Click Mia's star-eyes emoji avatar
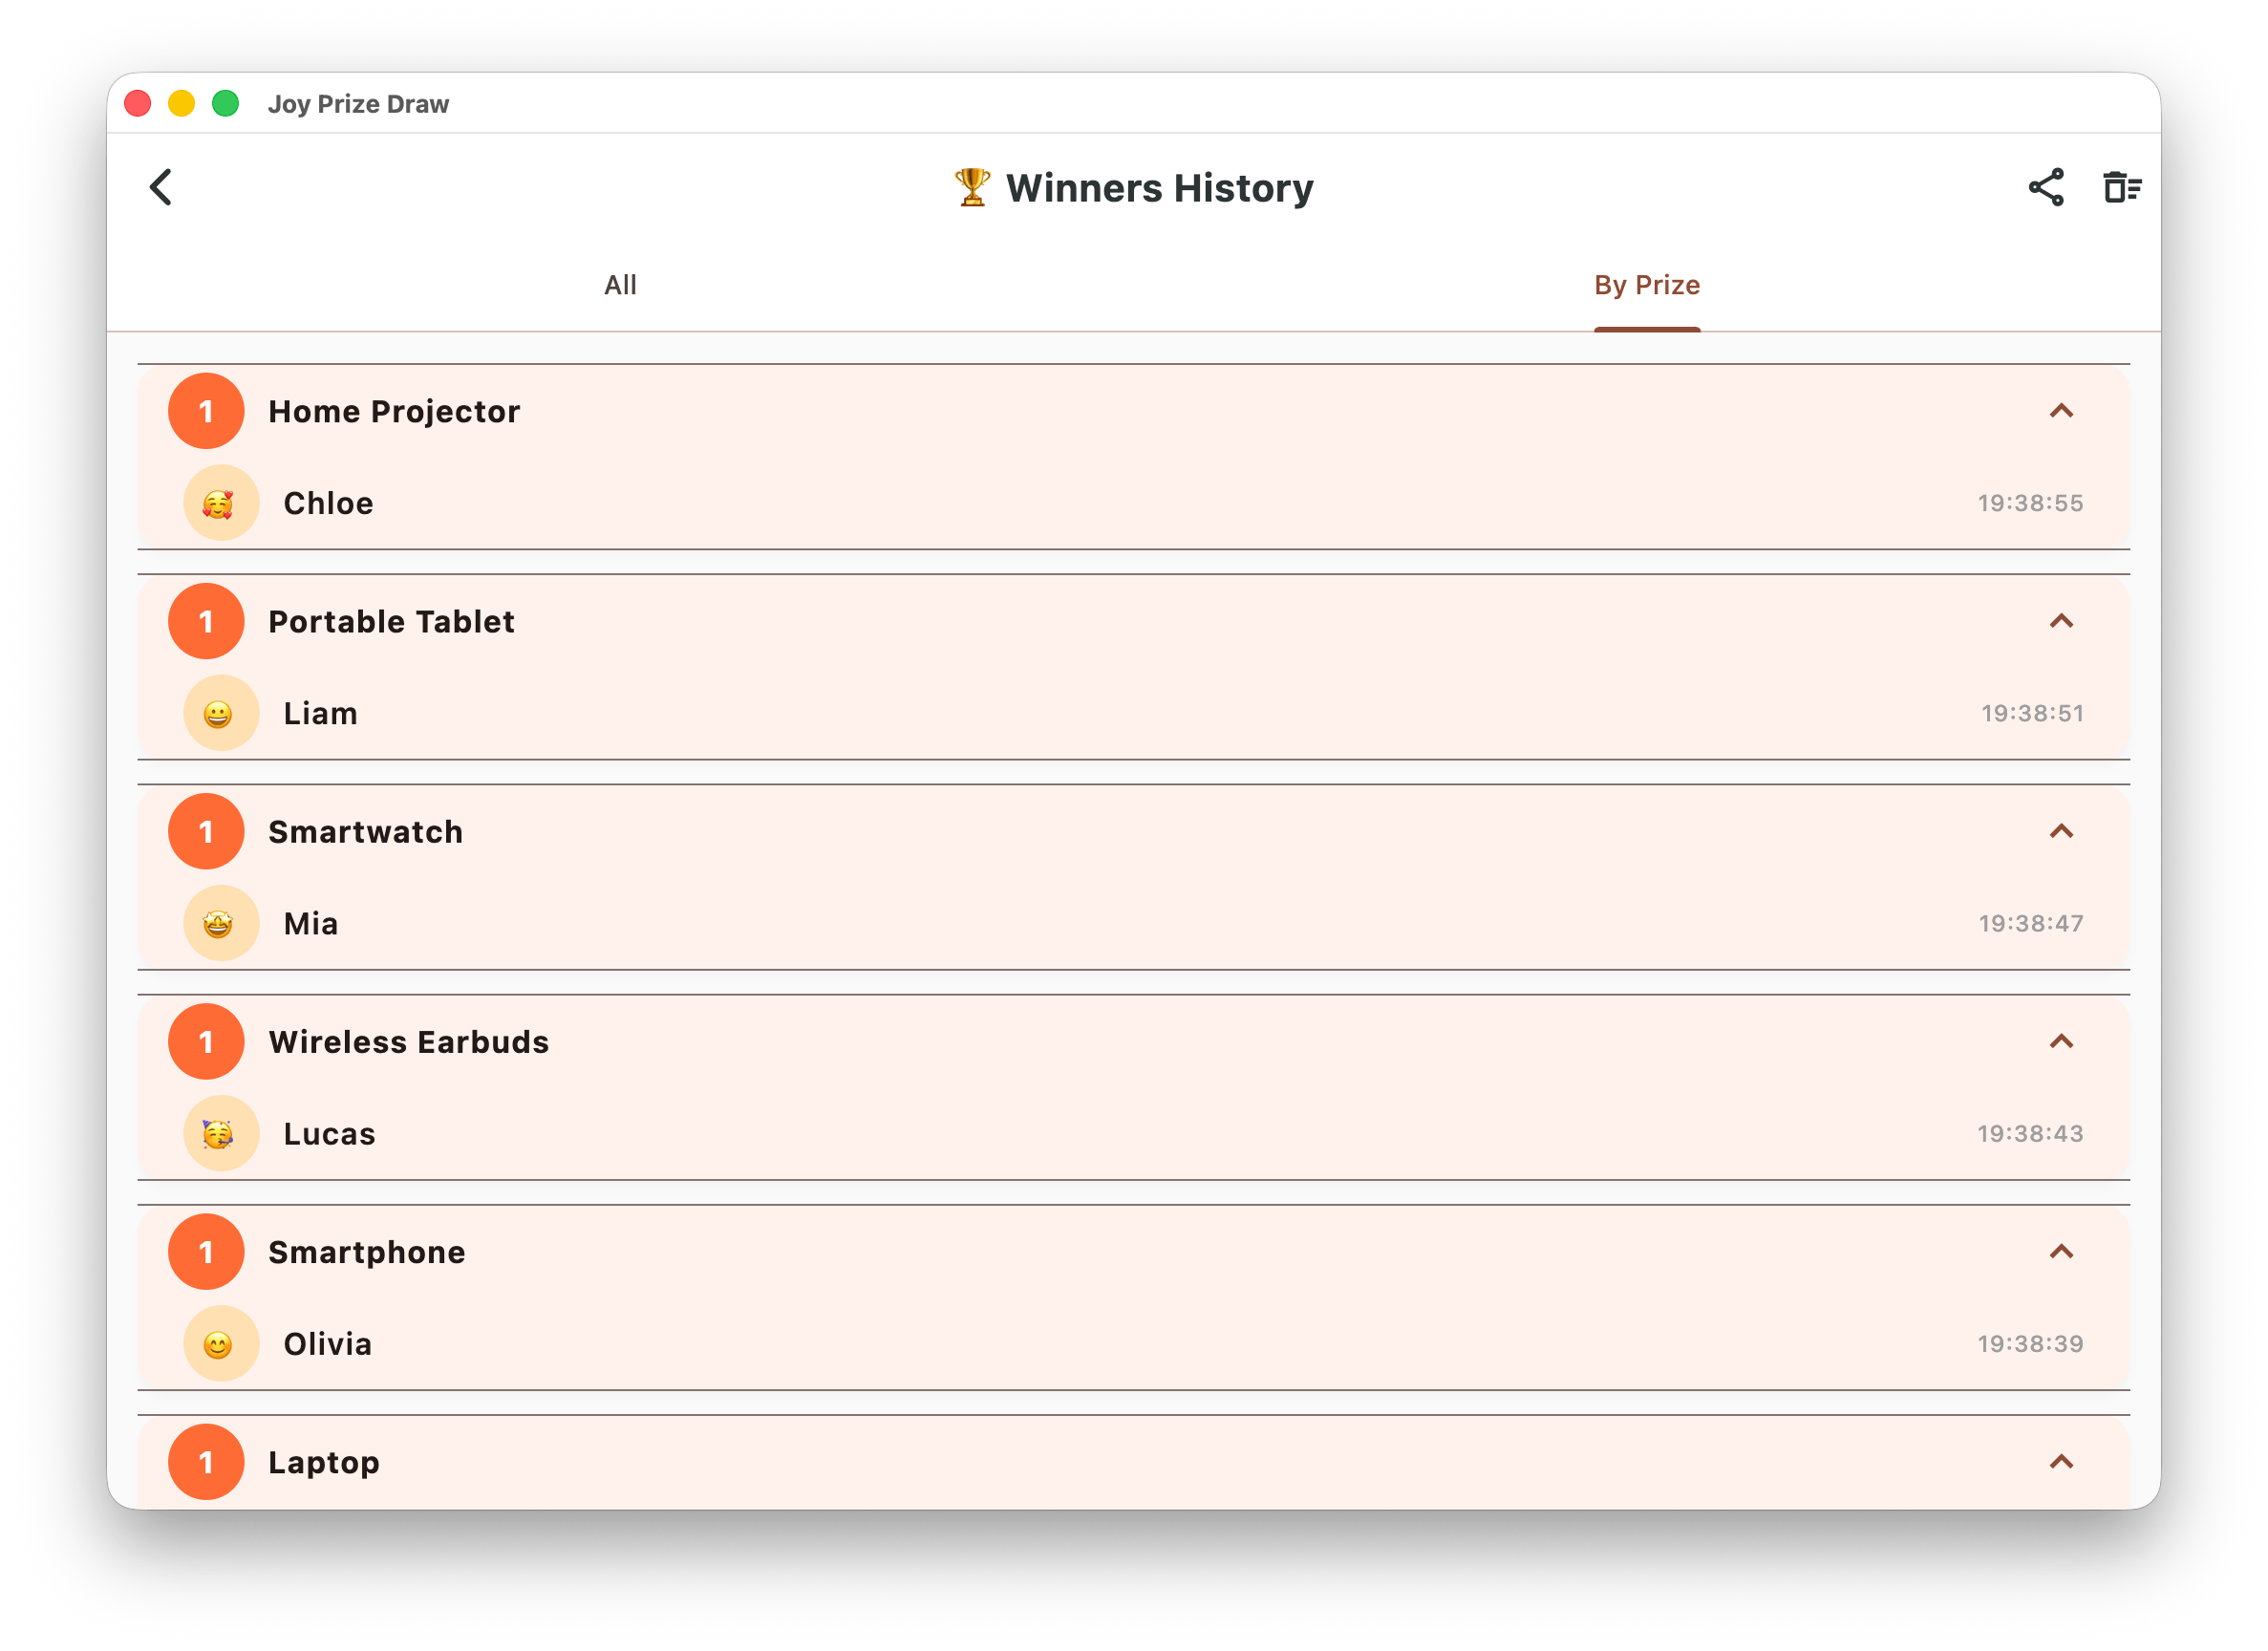Image resolution: width=2268 pixels, height=1651 pixels. pos(221,923)
